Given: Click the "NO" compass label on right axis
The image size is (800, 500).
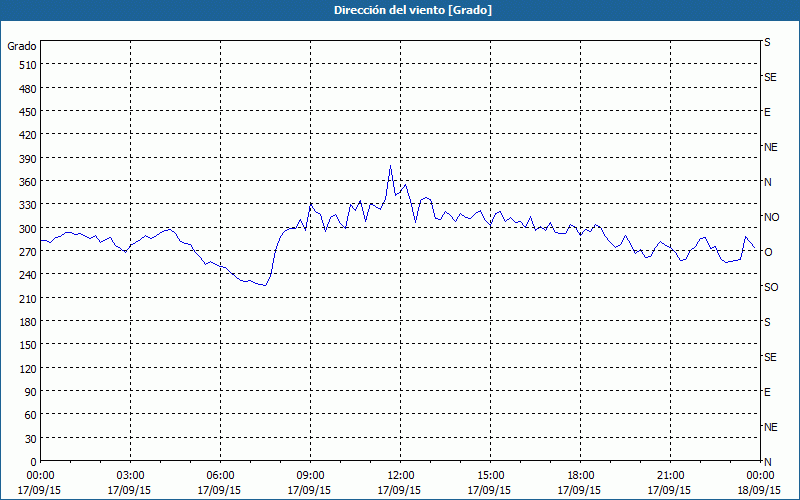Looking at the screenshot, I should pyautogui.click(x=771, y=217).
